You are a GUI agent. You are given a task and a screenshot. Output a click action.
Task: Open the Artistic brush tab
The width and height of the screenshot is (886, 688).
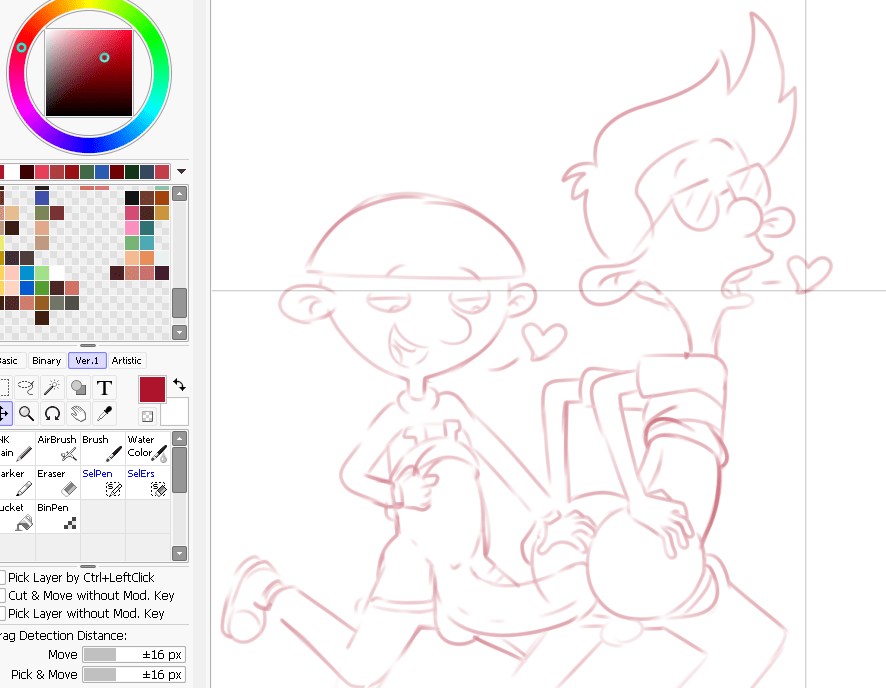[x=127, y=360]
